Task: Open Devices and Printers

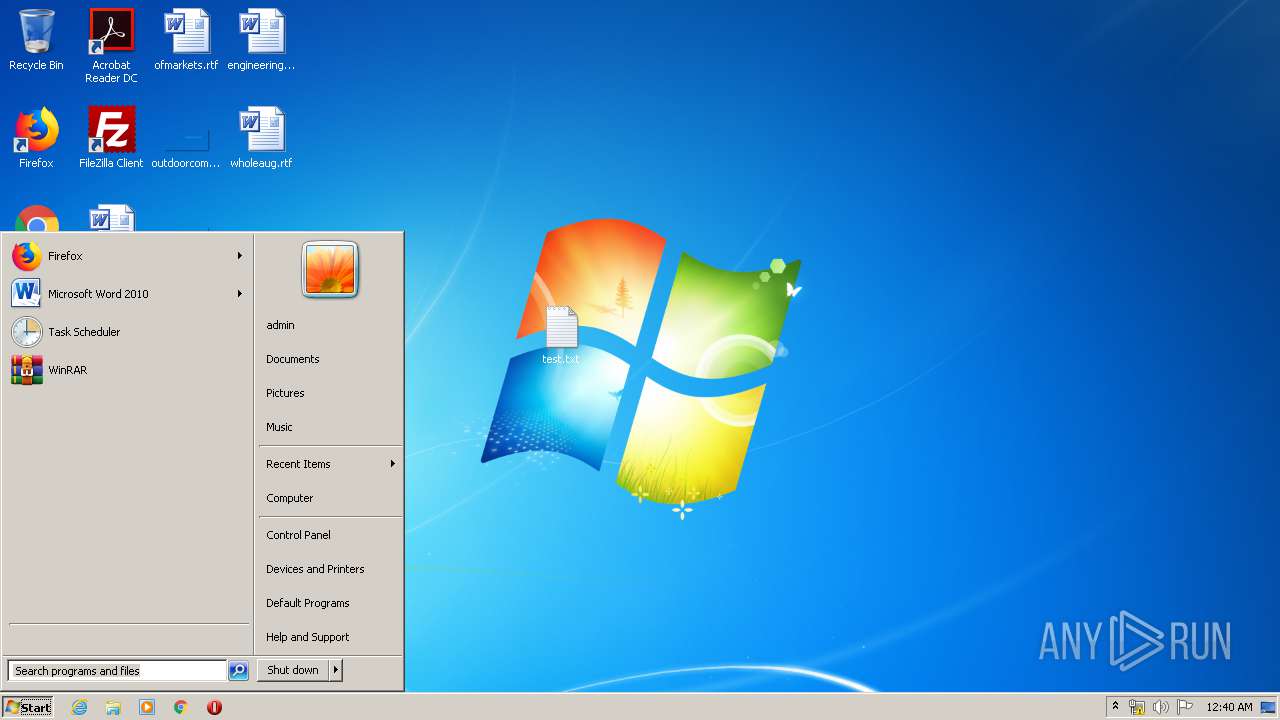Action: click(330, 569)
